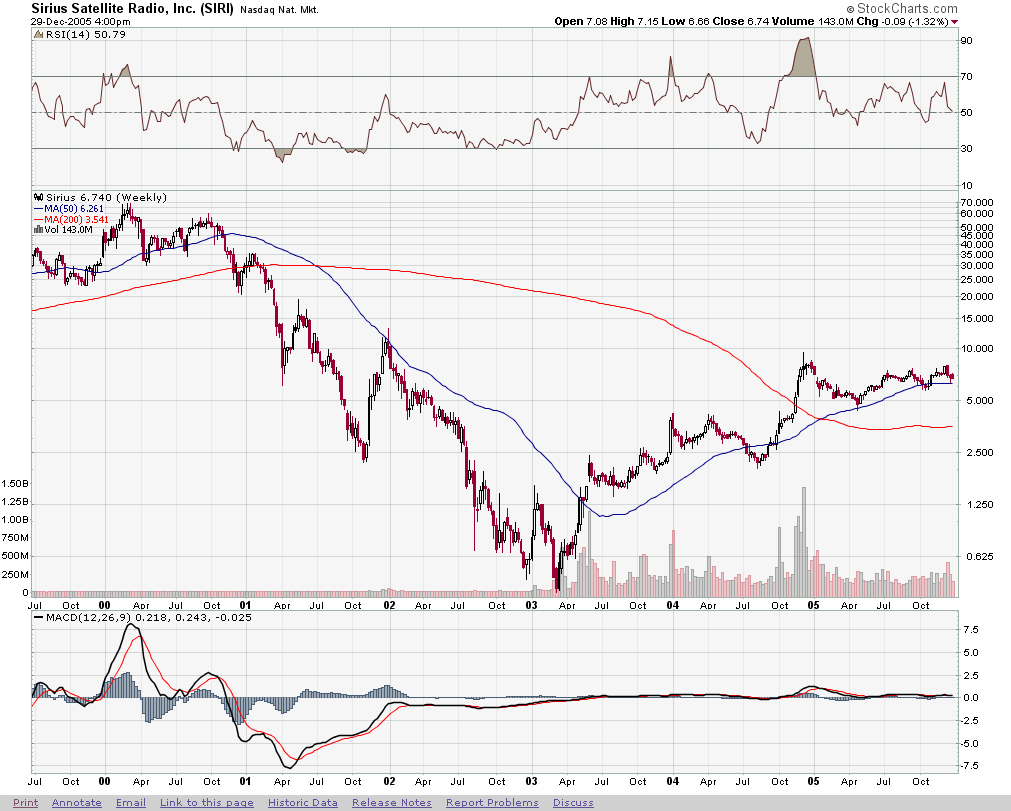Screen dimensions: 1011x811
Task: Click the 250M volume axis label
Action: click(15, 574)
